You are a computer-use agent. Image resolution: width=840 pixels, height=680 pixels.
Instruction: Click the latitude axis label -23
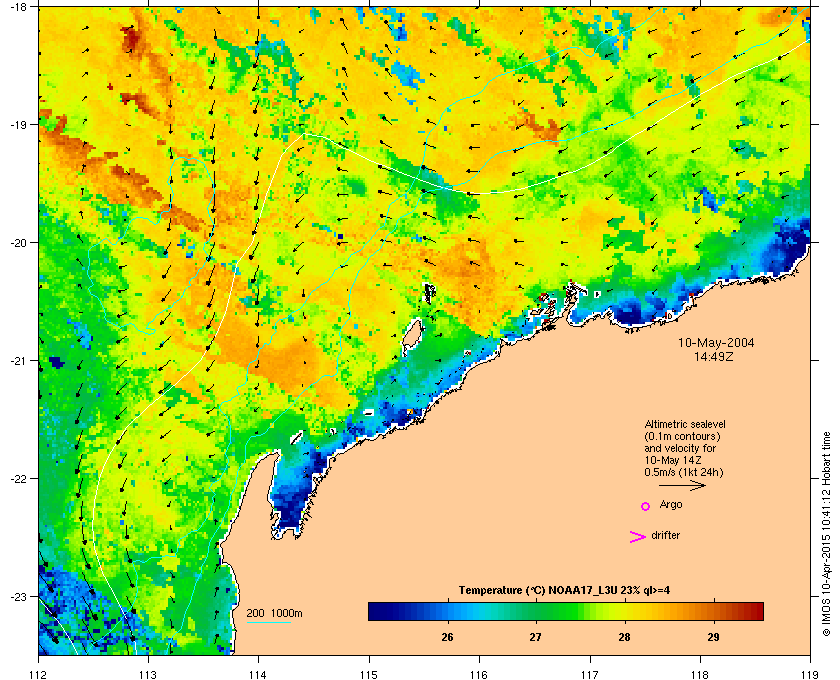pos(19,596)
